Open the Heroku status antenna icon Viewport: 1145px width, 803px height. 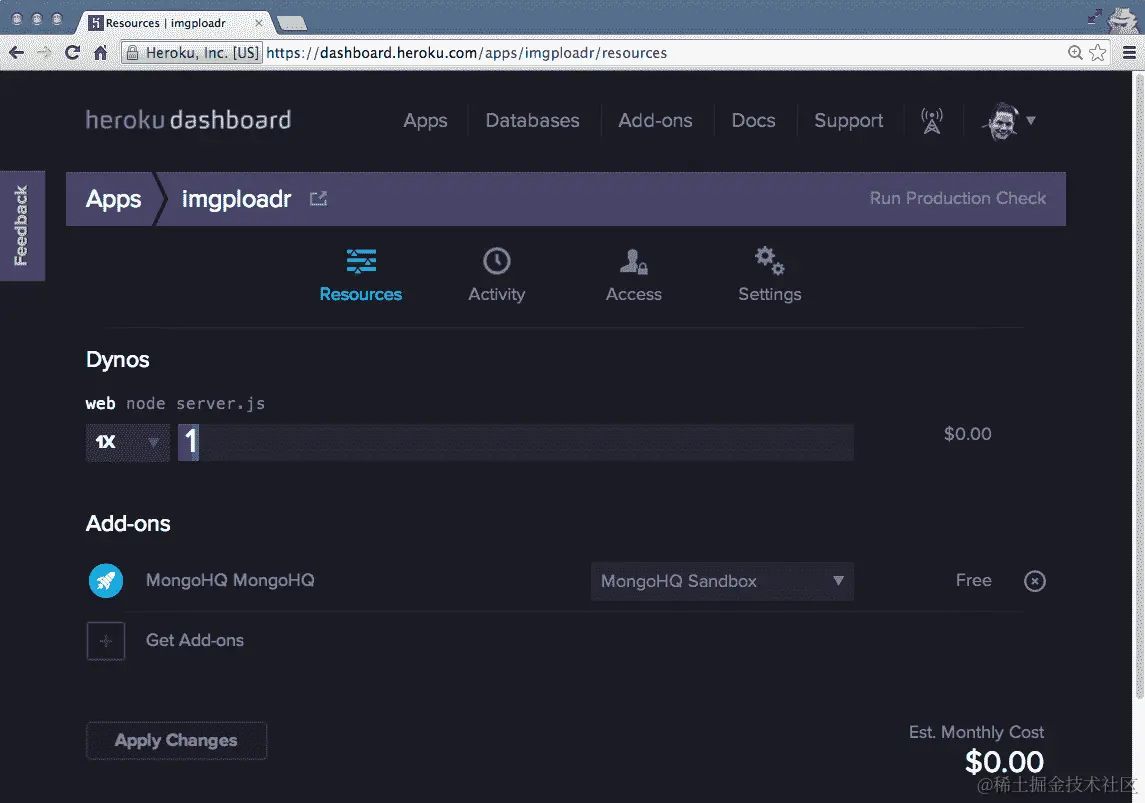tap(932, 120)
